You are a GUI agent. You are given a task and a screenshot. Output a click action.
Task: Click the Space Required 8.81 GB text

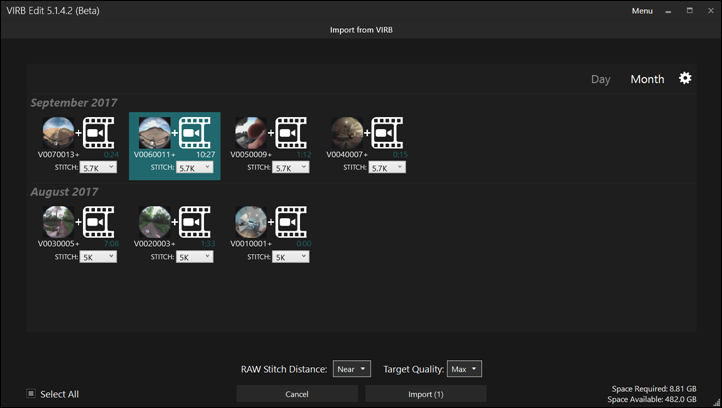654,389
